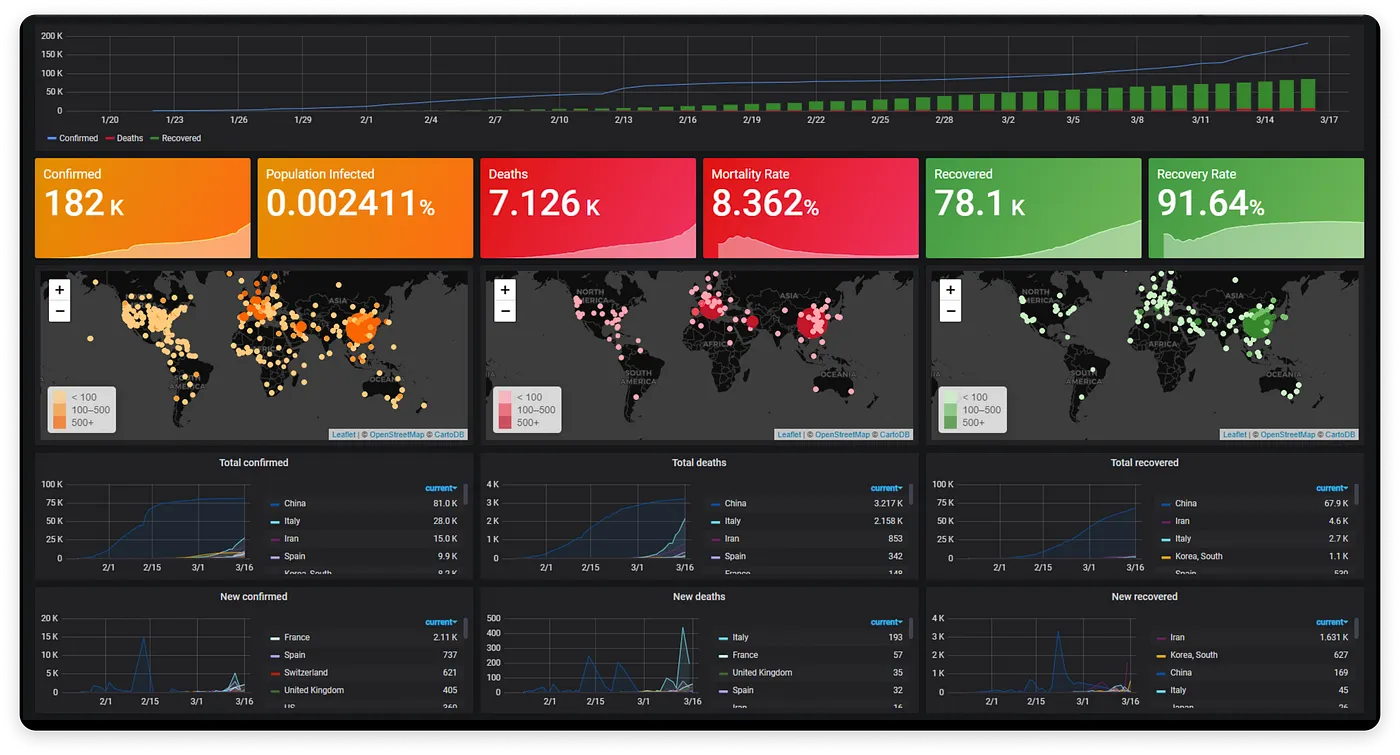Zoom in on the Confirmed cases map
1400x755 pixels.
coord(59,290)
